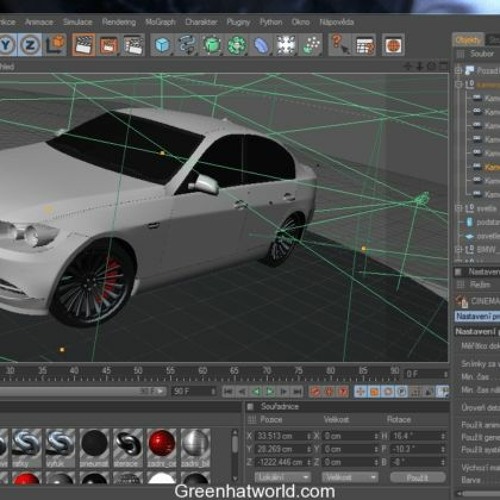The width and height of the screenshot is (500, 500).
Task: Click the table and question mark icon
Action: (365, 45)
